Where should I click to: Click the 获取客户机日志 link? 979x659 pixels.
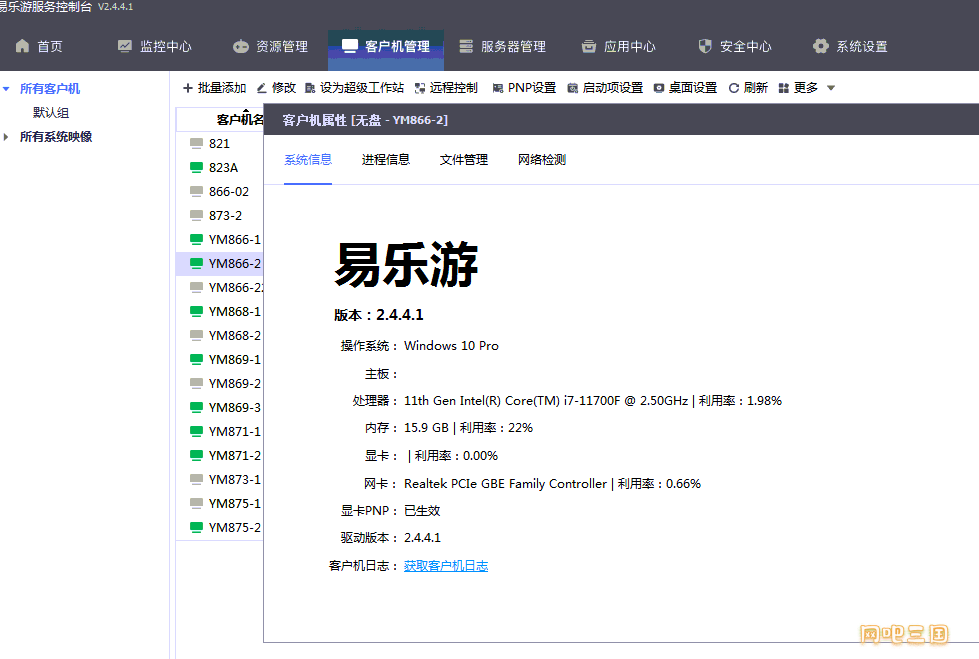(x=446, y=566)
